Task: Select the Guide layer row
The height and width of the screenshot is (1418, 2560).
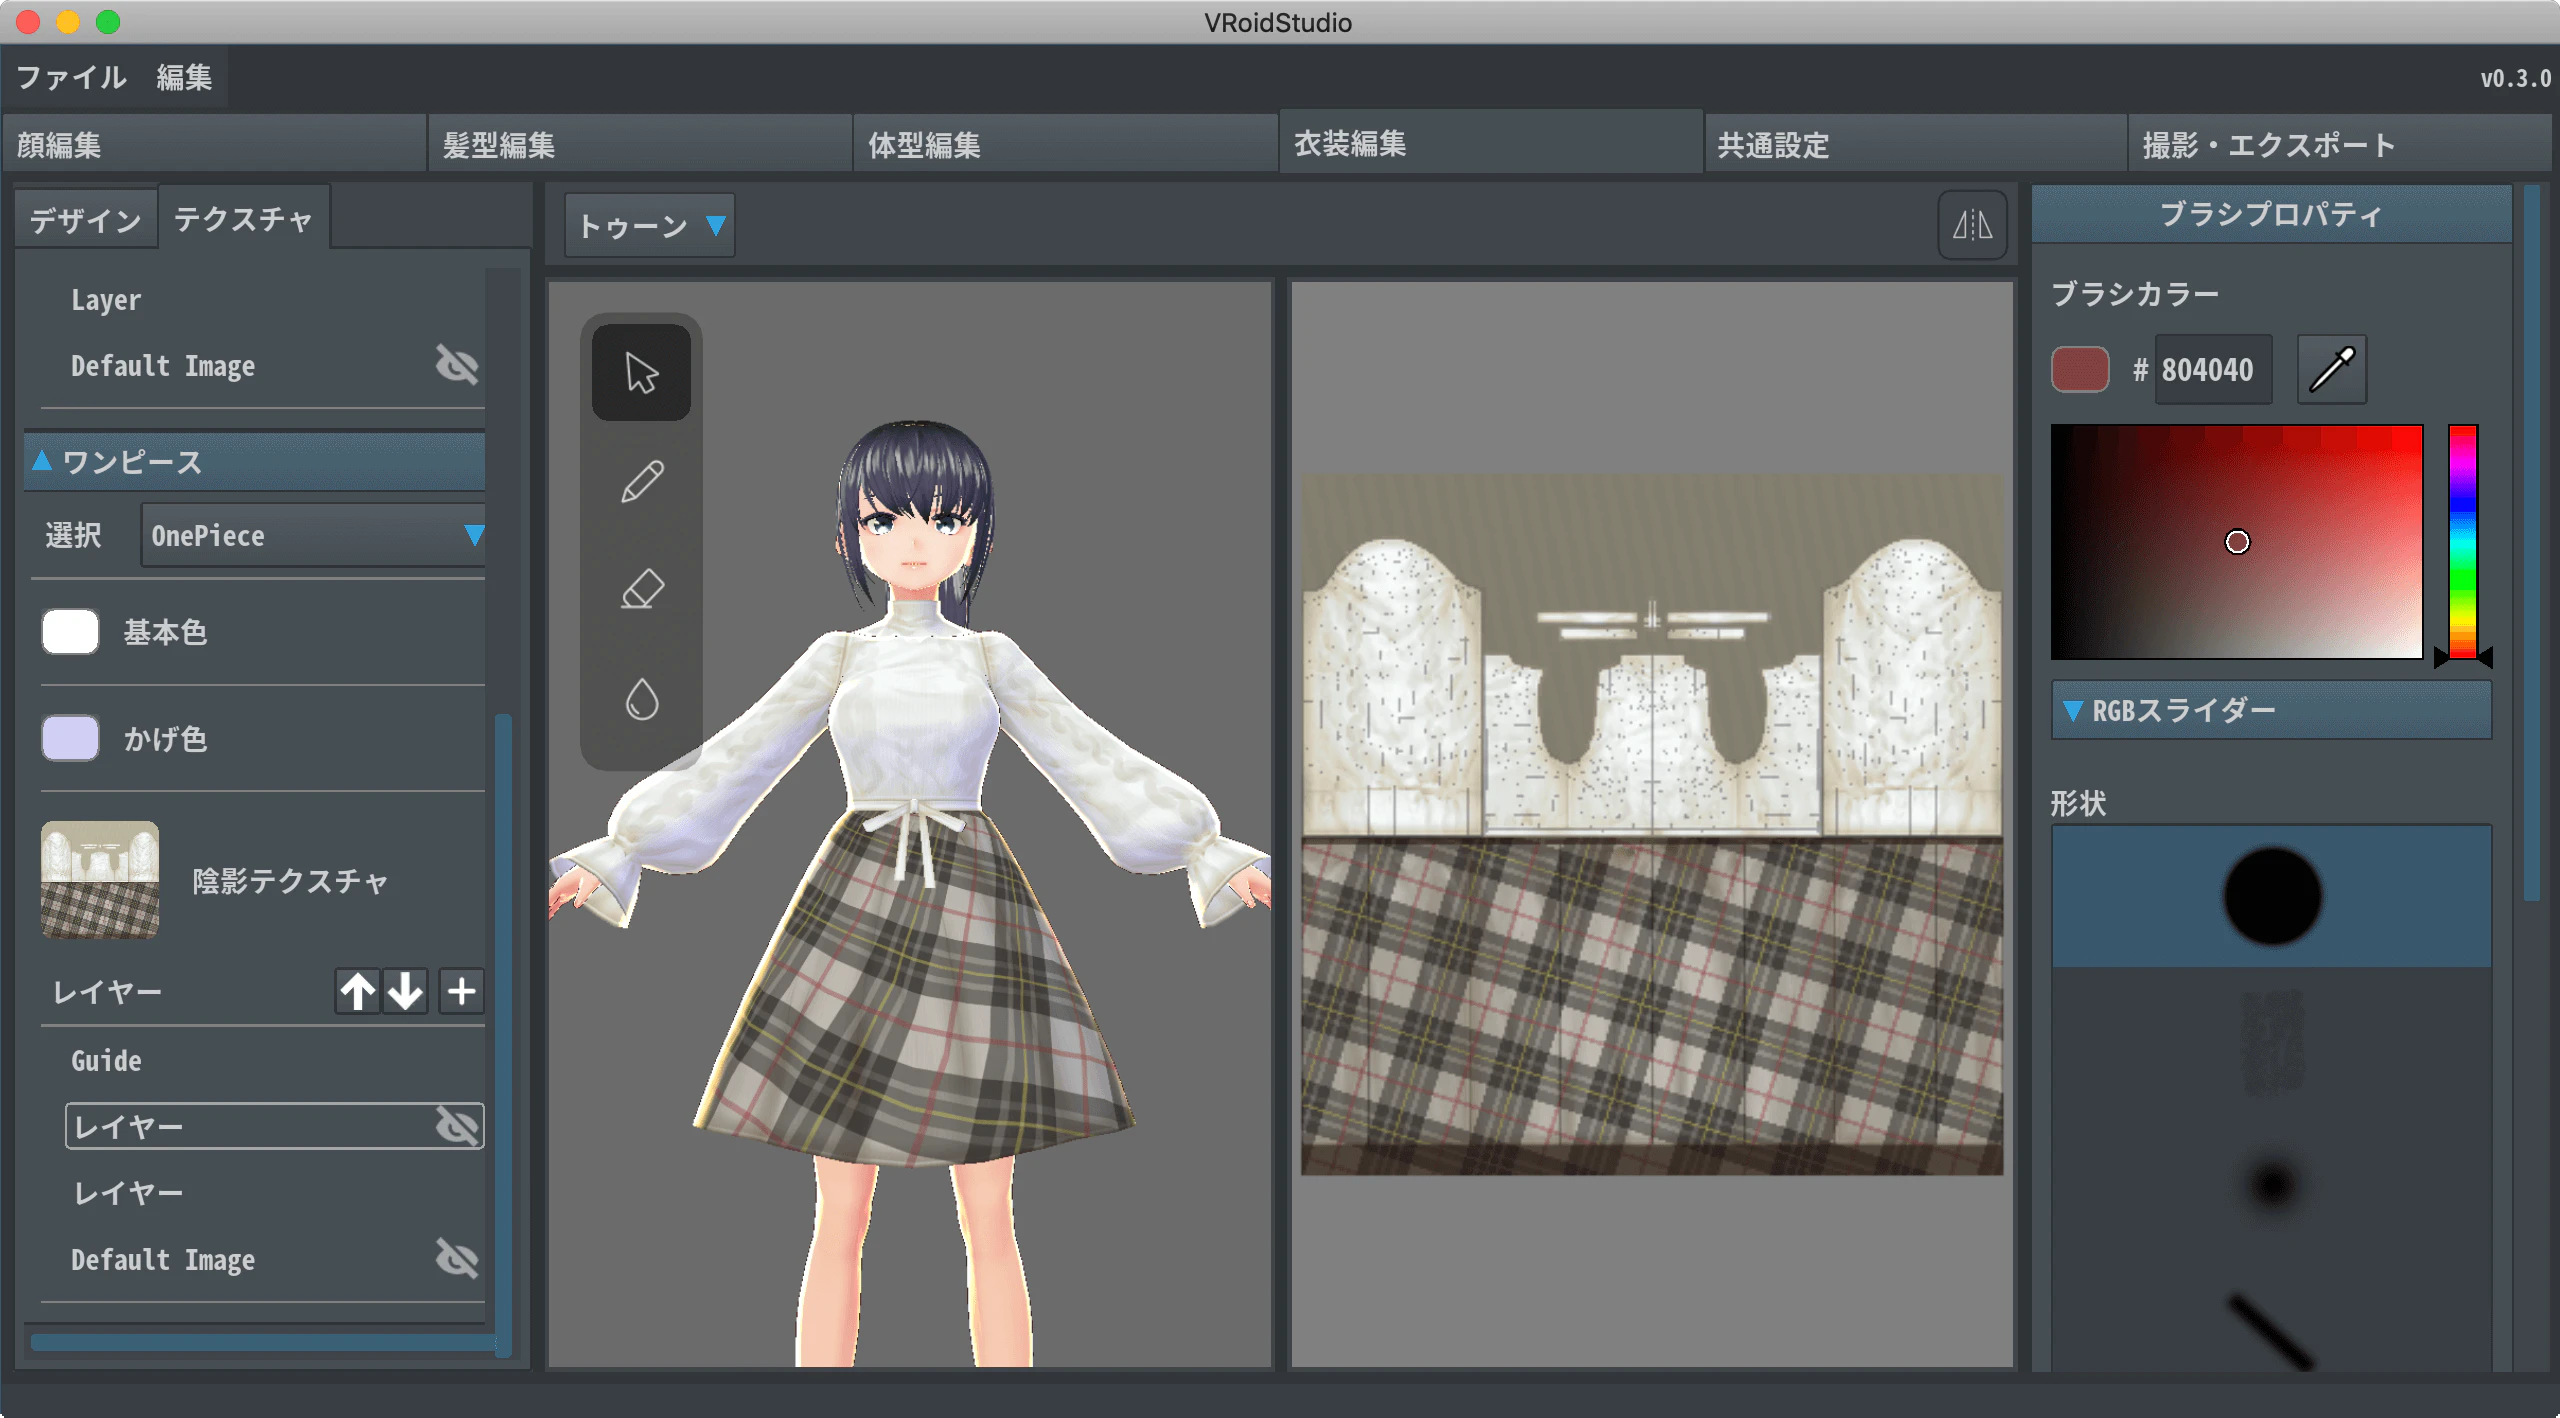Action: [274, 1060]
